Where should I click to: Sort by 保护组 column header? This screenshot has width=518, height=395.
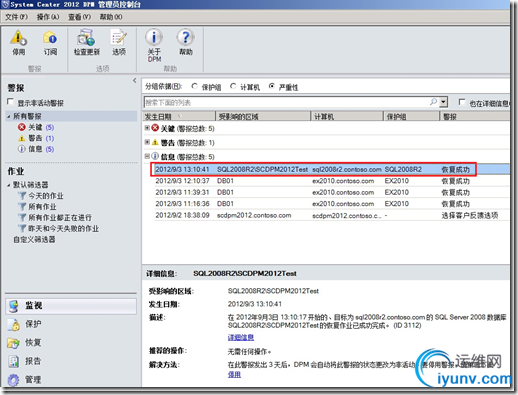(412, 116)
